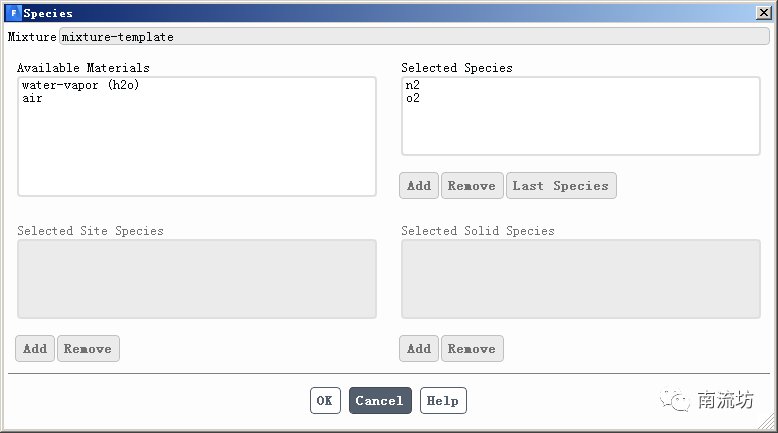Image resolution: width=778 pixels, height=433 pixels.
Task: Click inside the Selected Site Species list box
Action: tap(196, 279)
